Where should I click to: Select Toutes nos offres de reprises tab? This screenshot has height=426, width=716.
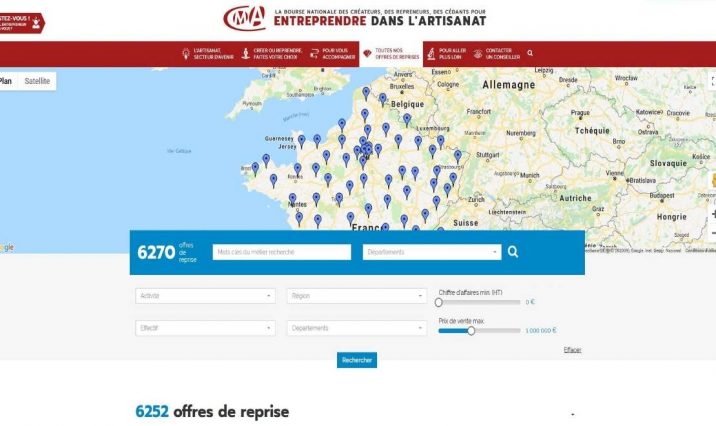pyautogui.click(x=391, y=54)
